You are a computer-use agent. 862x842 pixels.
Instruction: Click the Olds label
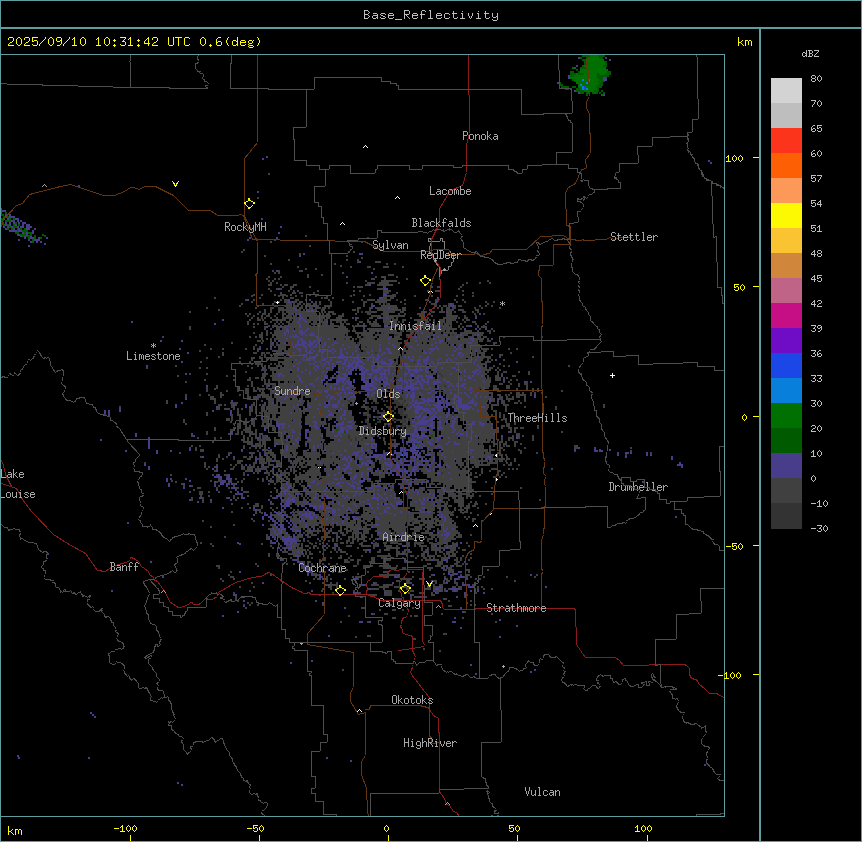coord(388,394)
